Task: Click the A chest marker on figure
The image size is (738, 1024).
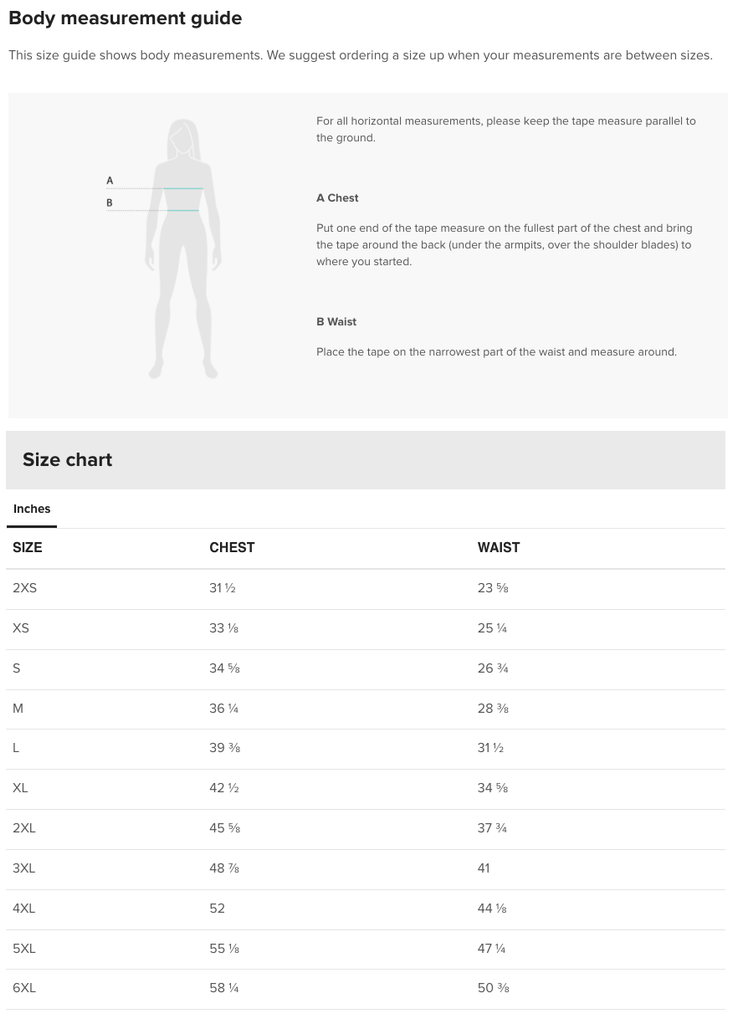Action: pyautogui.click(x=110, y=181)
